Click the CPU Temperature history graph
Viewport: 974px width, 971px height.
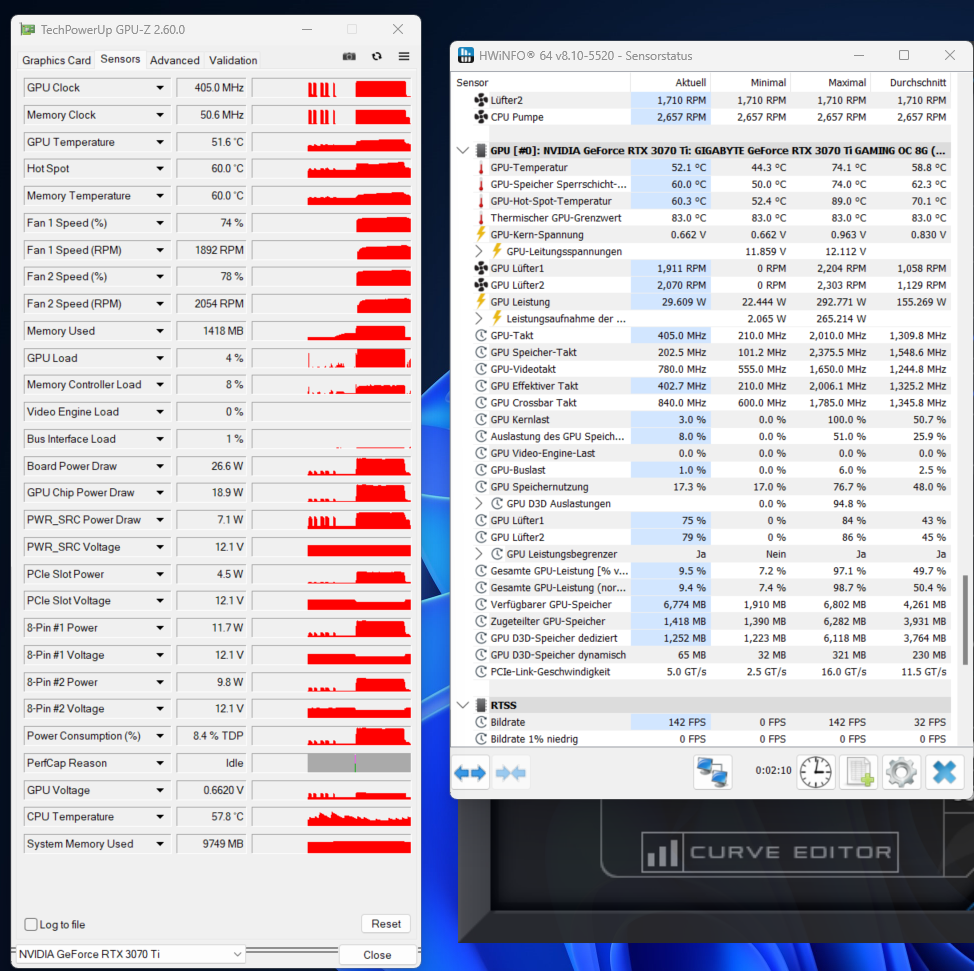click(x=331, y=817)
